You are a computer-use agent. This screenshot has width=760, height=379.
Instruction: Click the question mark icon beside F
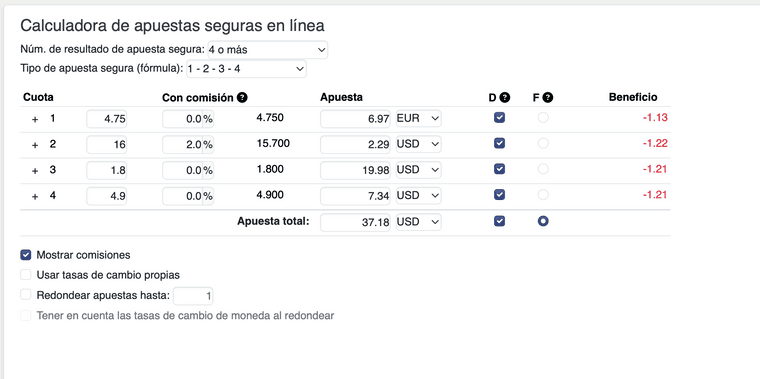point(548,97)
